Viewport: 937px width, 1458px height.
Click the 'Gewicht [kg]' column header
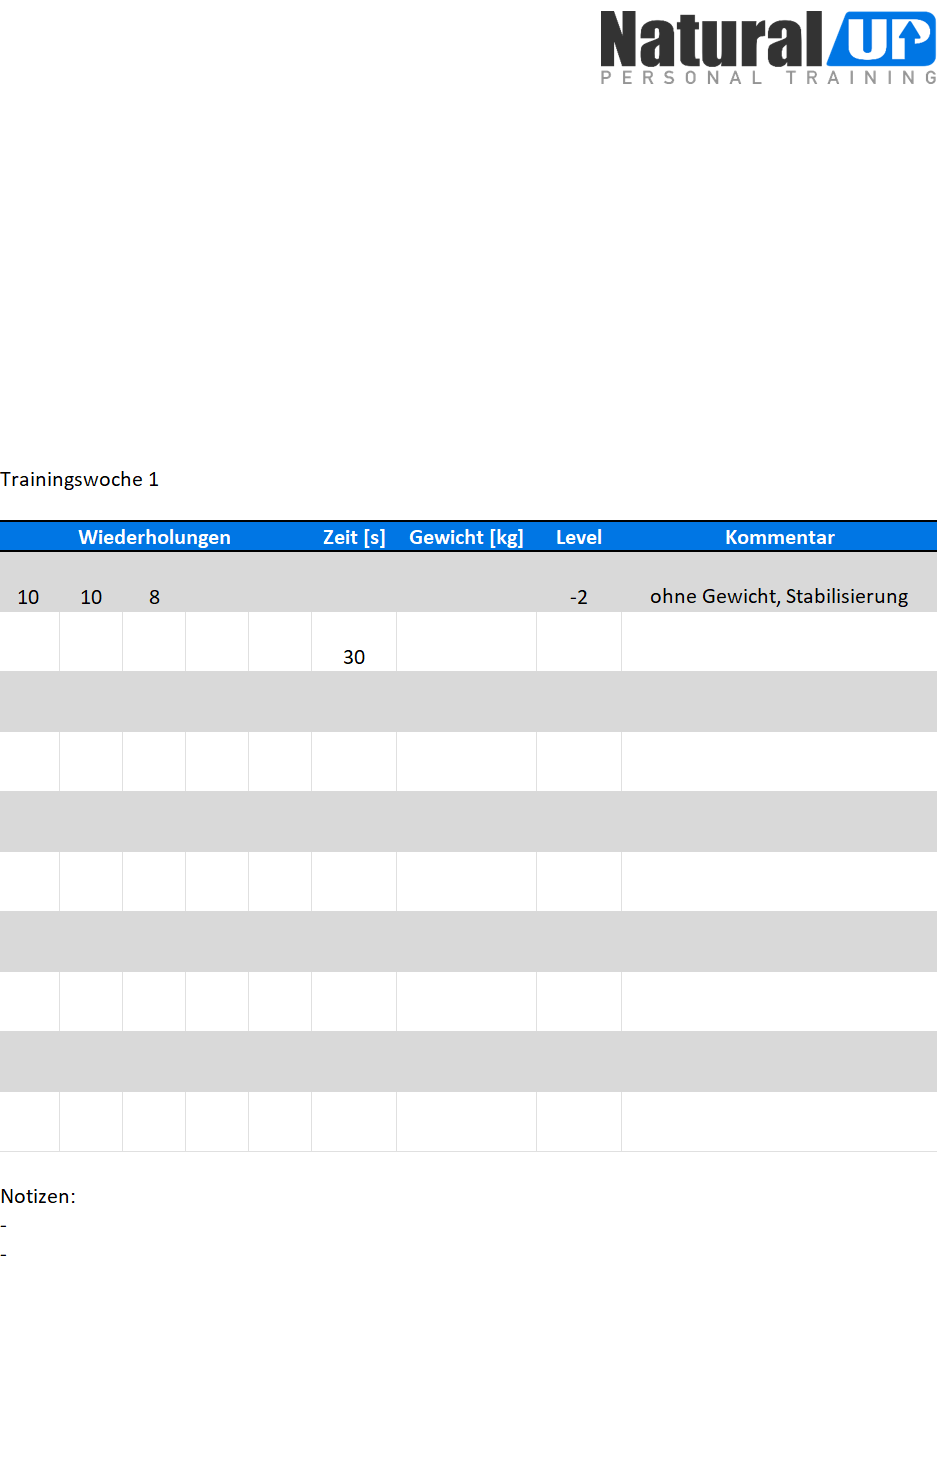(x=466, y=537)
